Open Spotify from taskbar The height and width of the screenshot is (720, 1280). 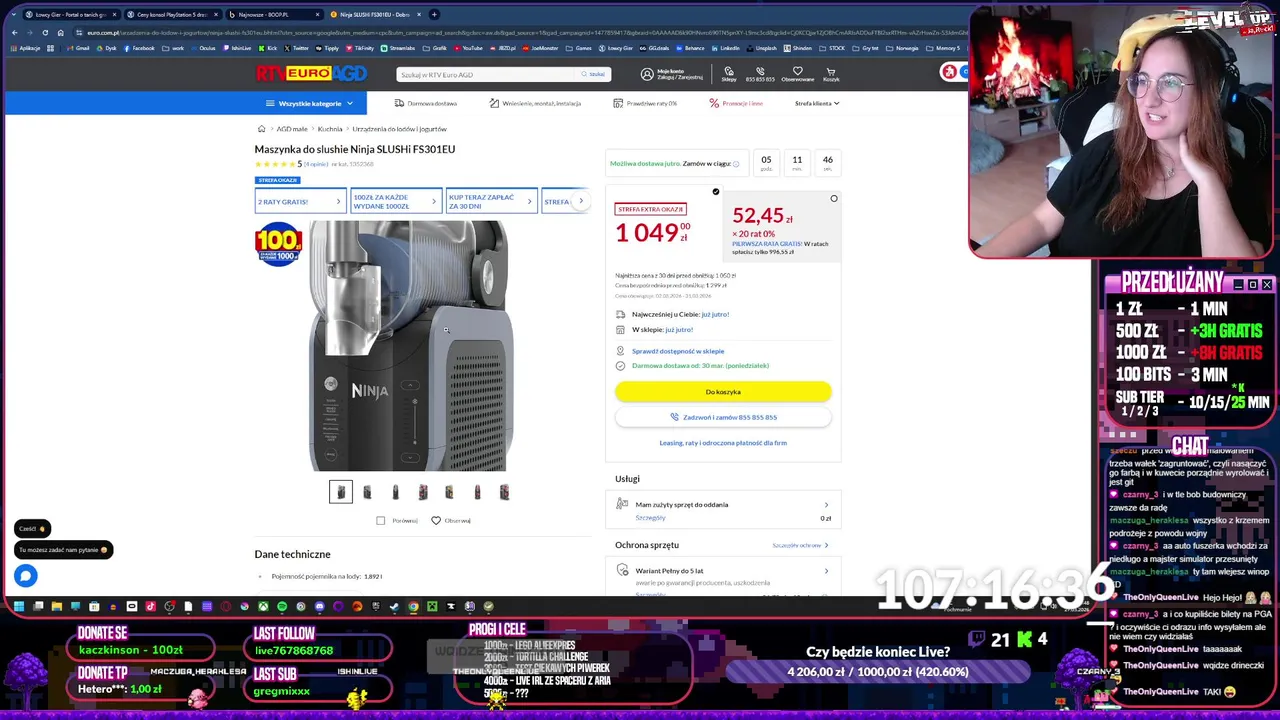tap(282, 606)
